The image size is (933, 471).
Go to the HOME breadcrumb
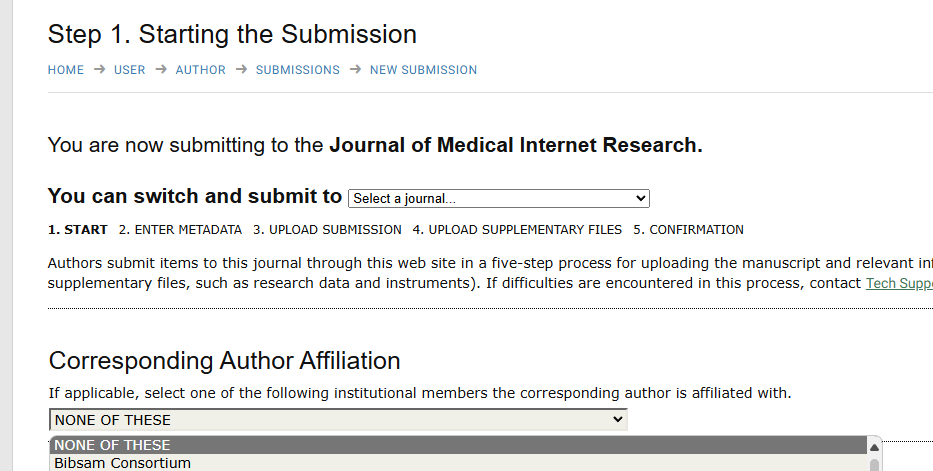pyautogui.click(x=66, y=70)
